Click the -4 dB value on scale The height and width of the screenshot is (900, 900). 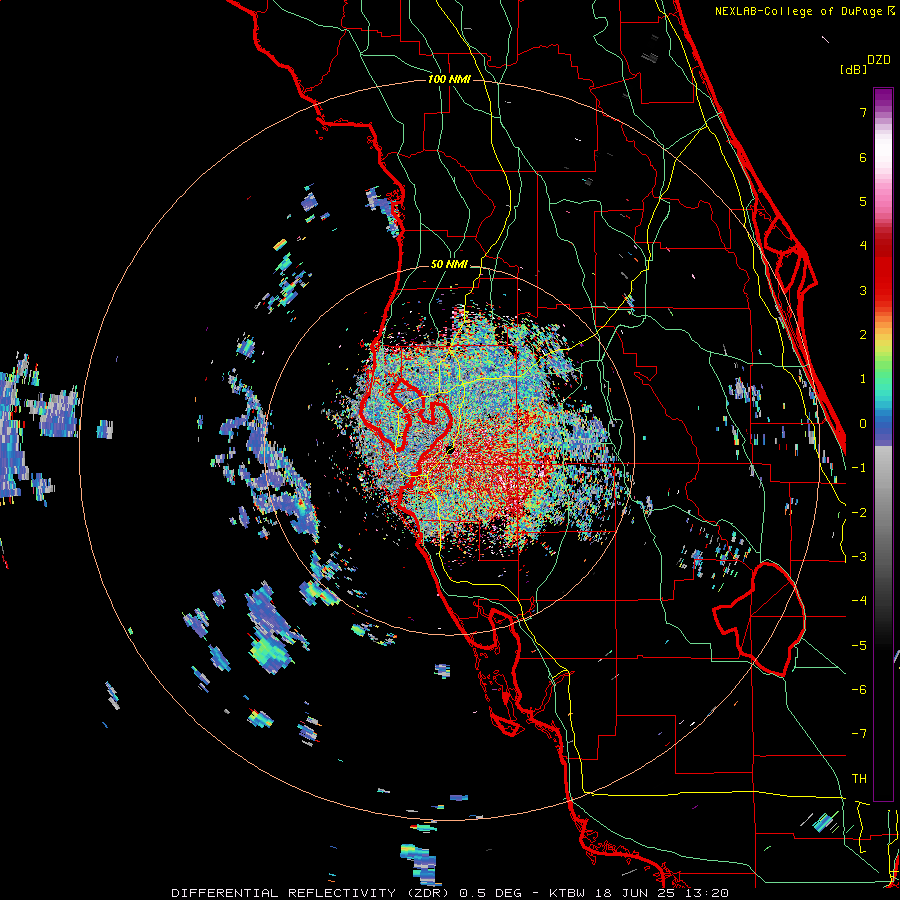[x=859, y=601]
